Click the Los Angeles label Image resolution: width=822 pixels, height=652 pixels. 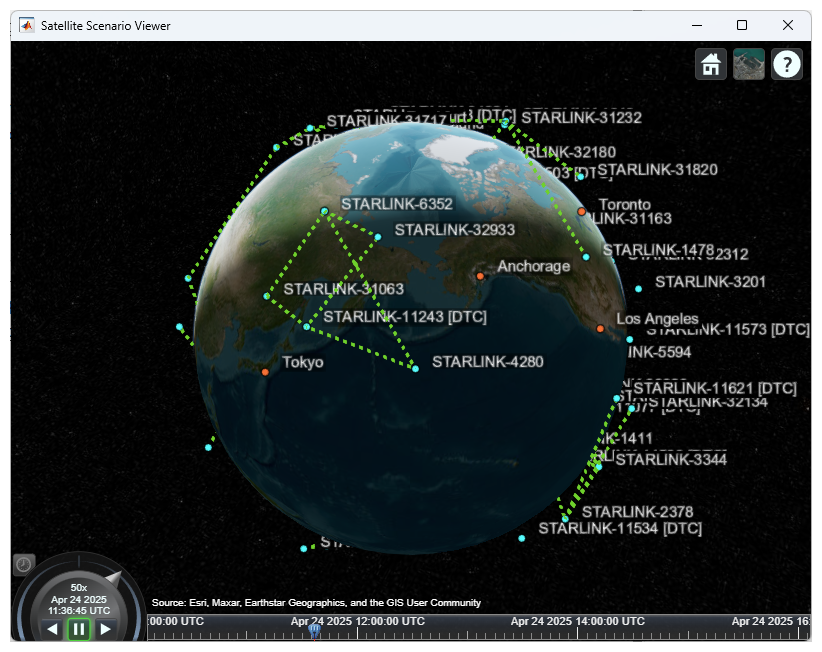point(657,319)
